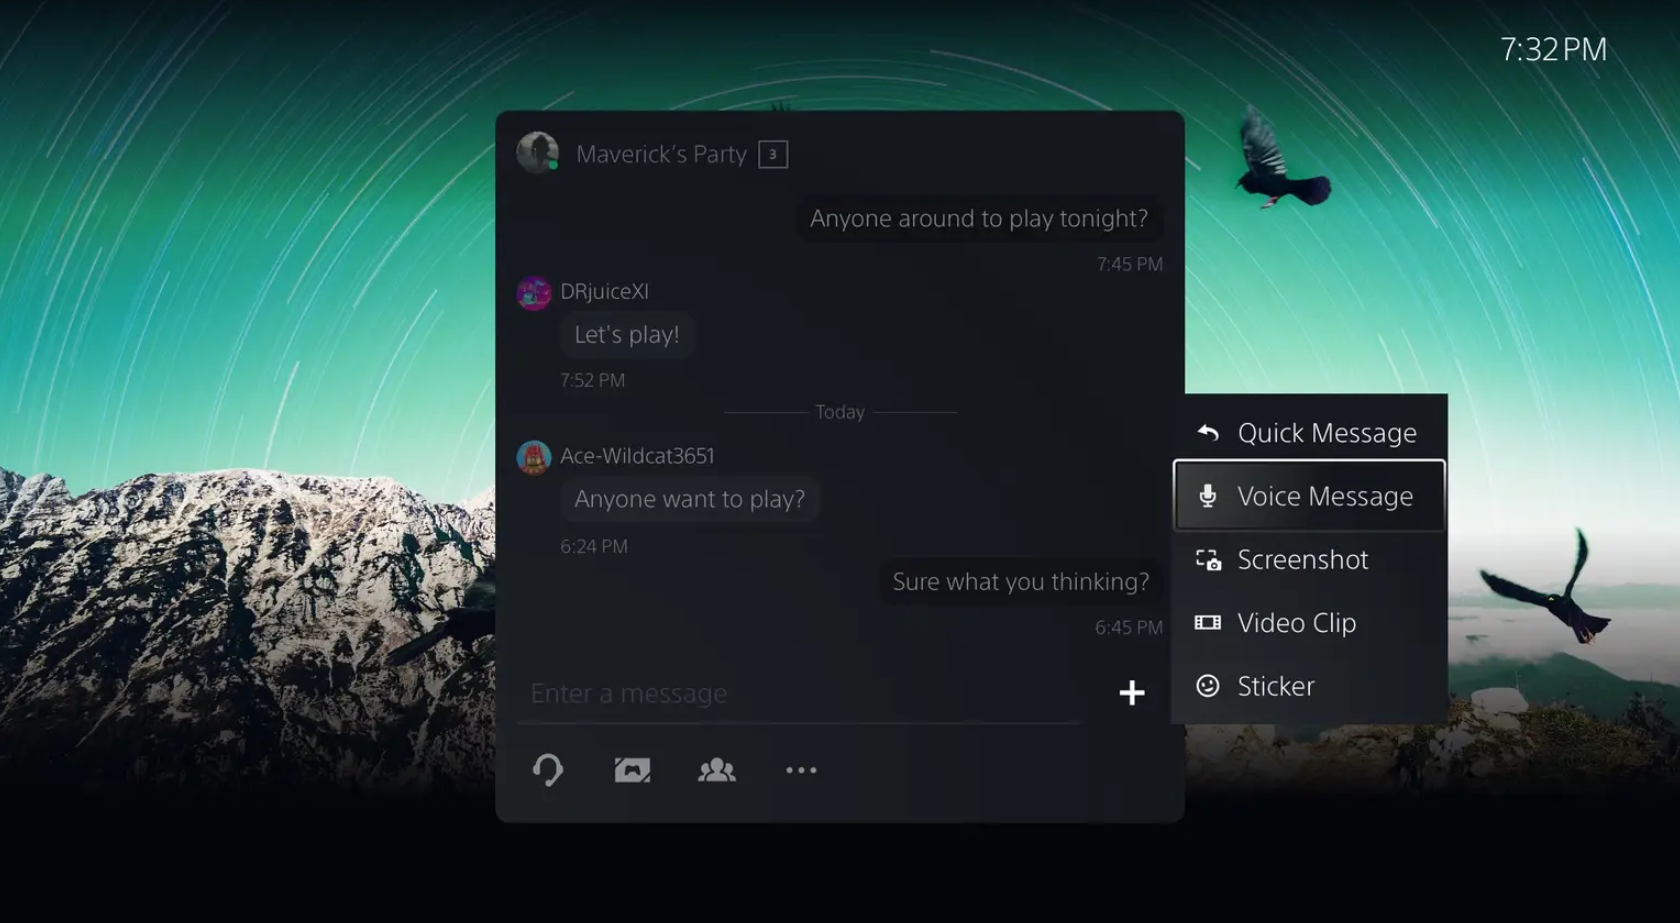Click the 7:32 PM system clock
The width and height of the screenshot is (1680, 923).
[x=1554, y=49]
